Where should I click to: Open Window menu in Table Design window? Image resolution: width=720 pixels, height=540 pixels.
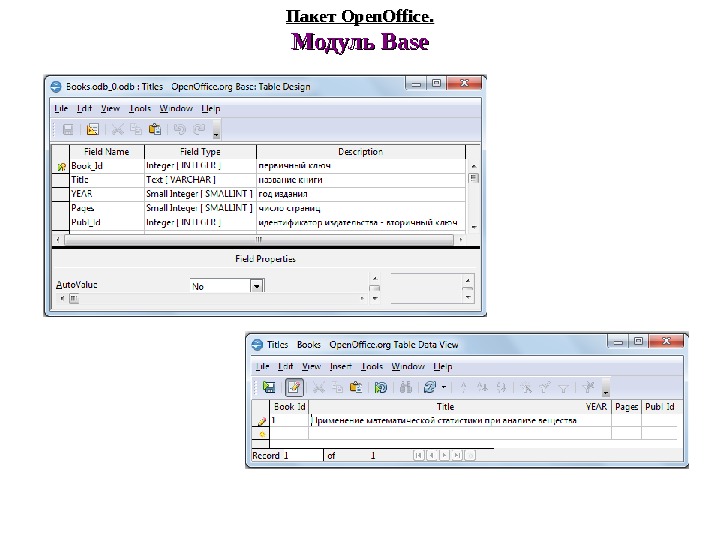[x=176, y=108]
